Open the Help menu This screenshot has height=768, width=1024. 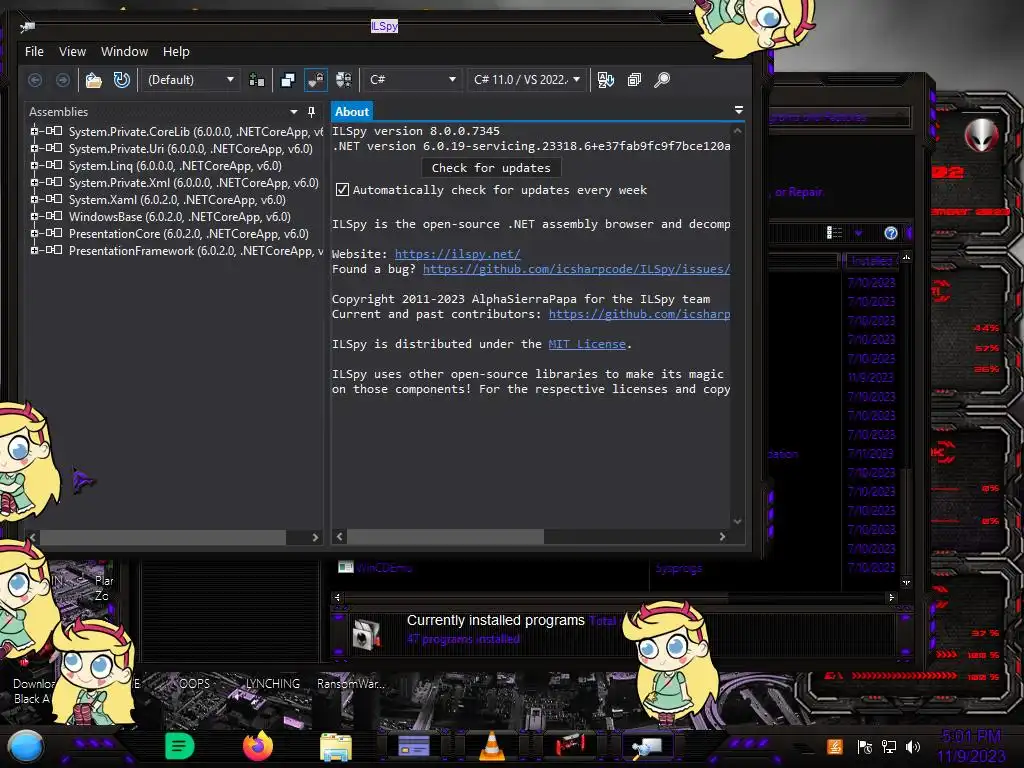[x=176, y=52]
